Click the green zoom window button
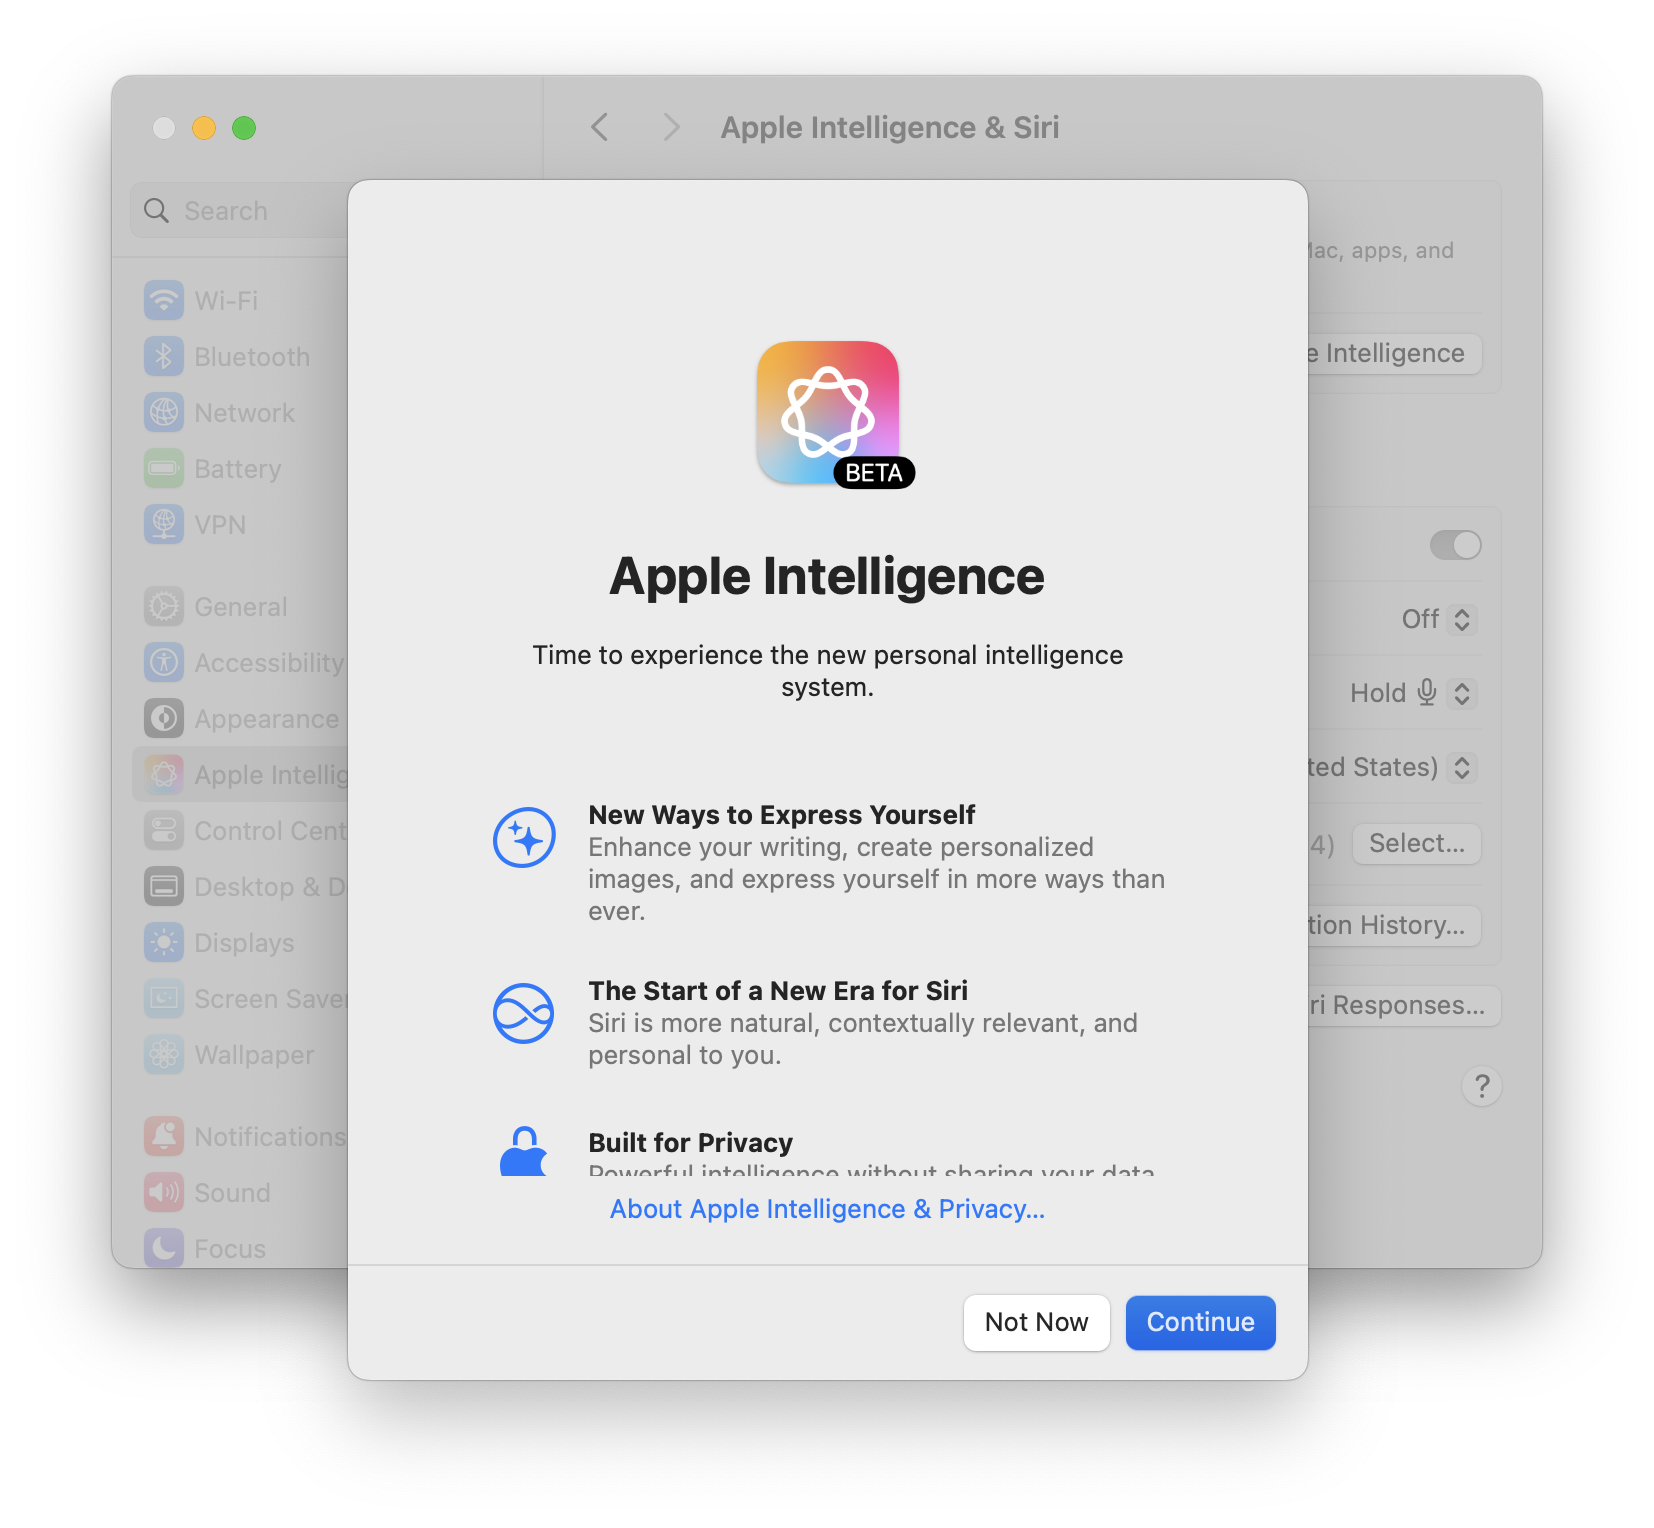The width and height of the screenshot is (1654, 1528). tap(244, 128)
